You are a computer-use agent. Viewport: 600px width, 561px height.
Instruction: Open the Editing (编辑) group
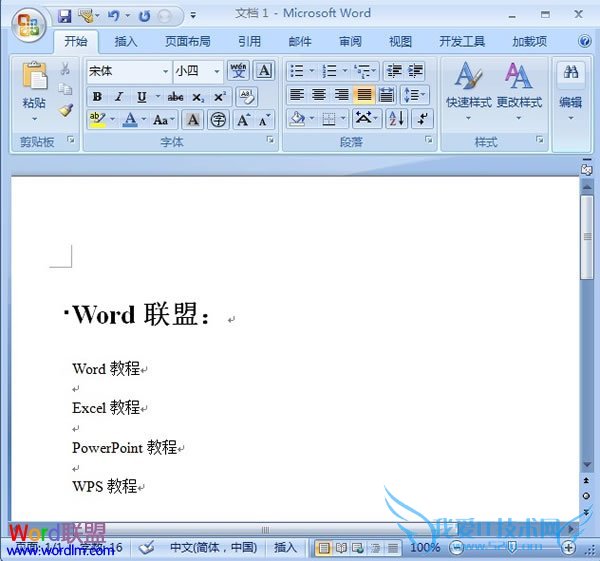click(x=571, y=90)
